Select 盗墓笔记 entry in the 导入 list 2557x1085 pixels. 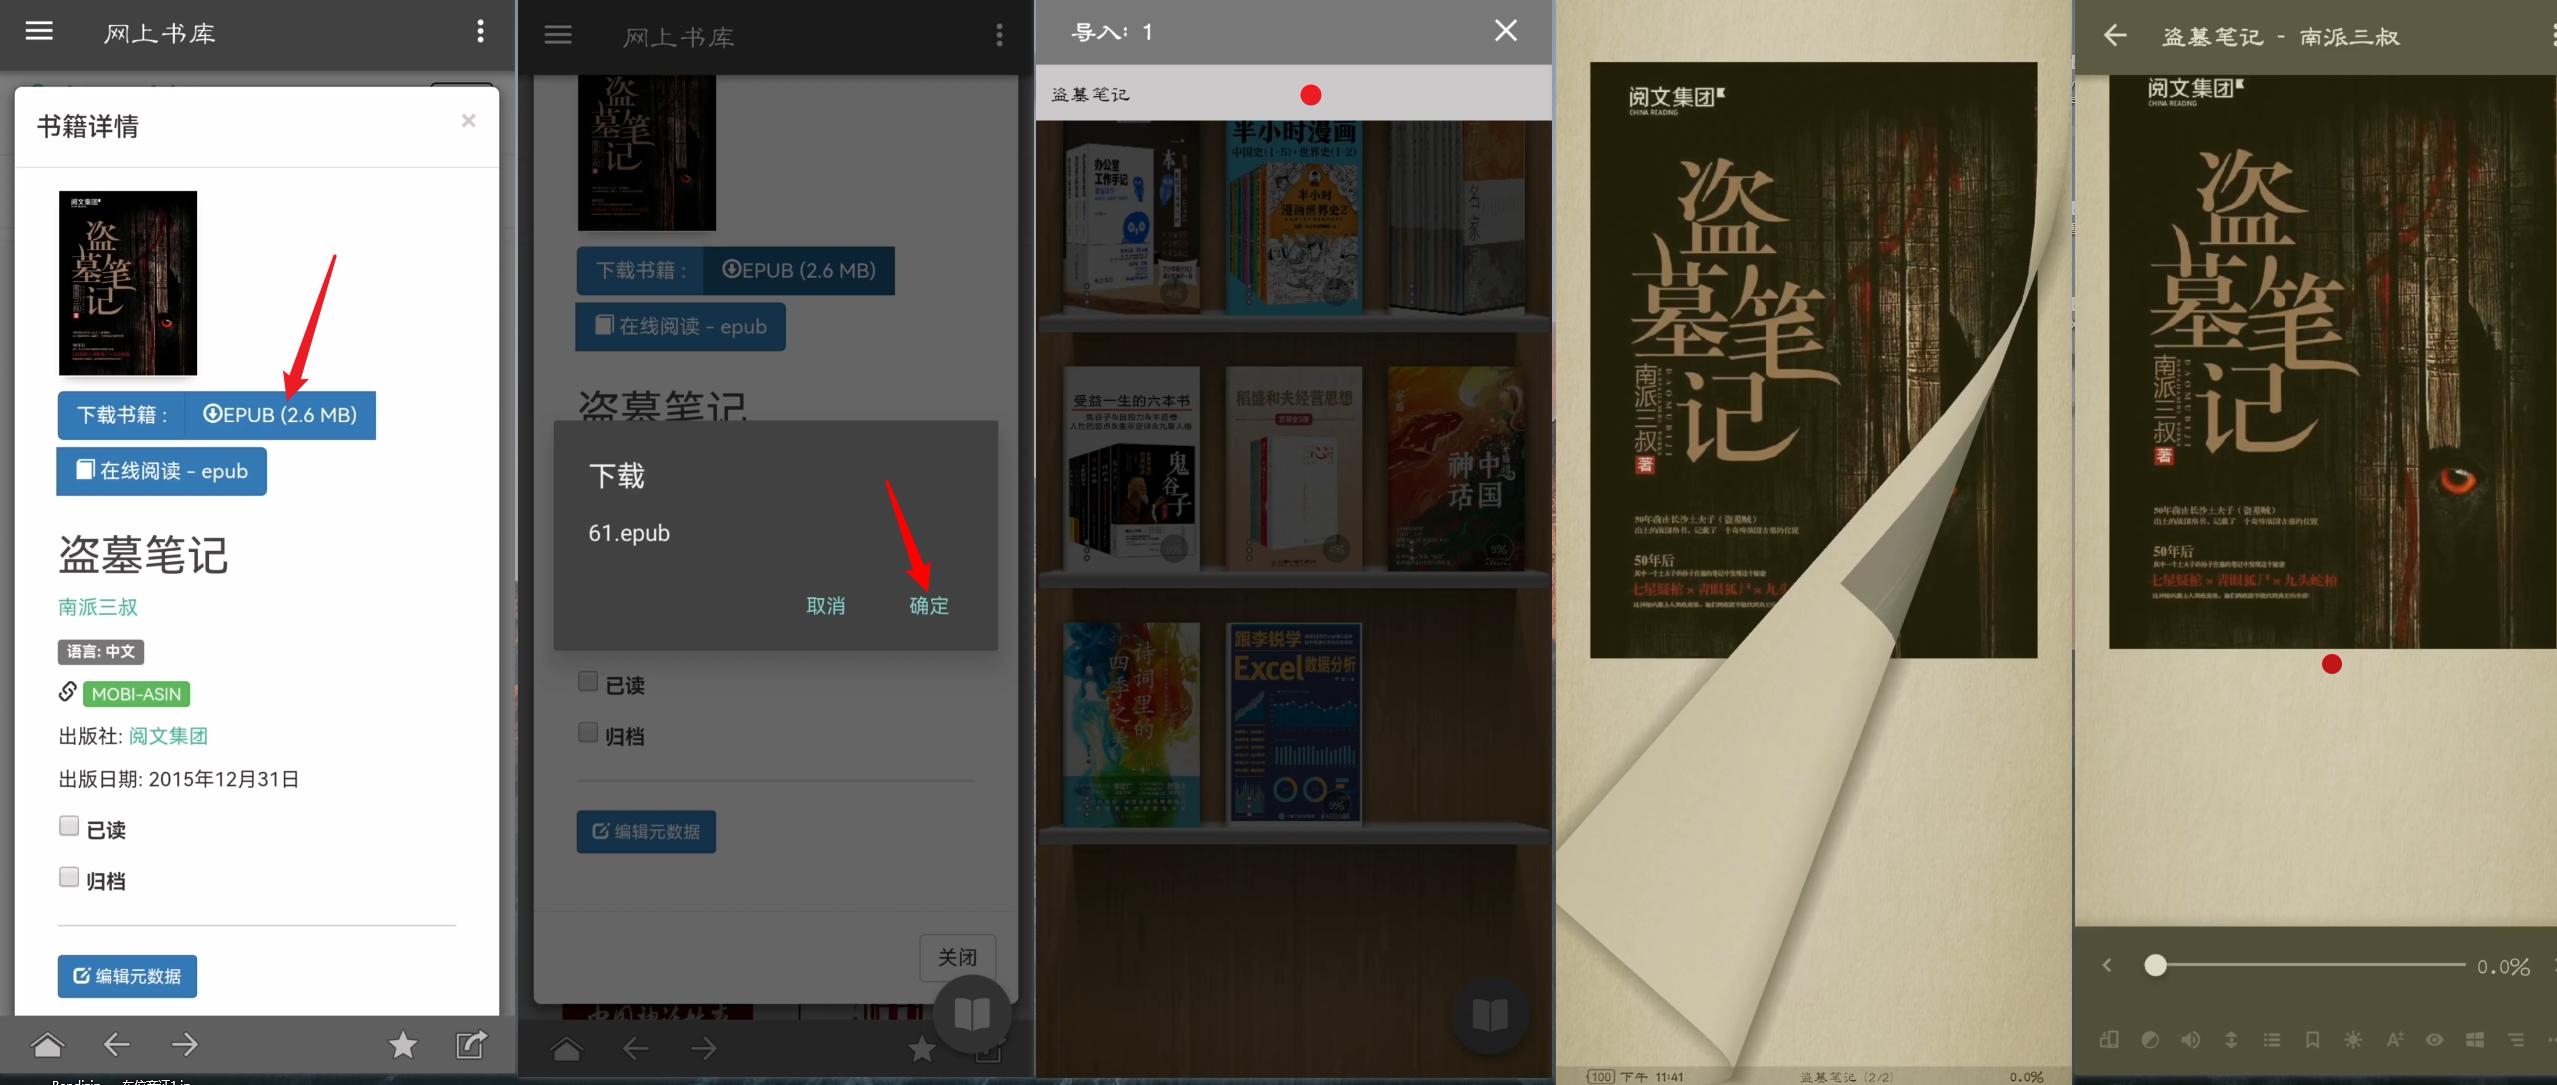(x=1090, y=94)
